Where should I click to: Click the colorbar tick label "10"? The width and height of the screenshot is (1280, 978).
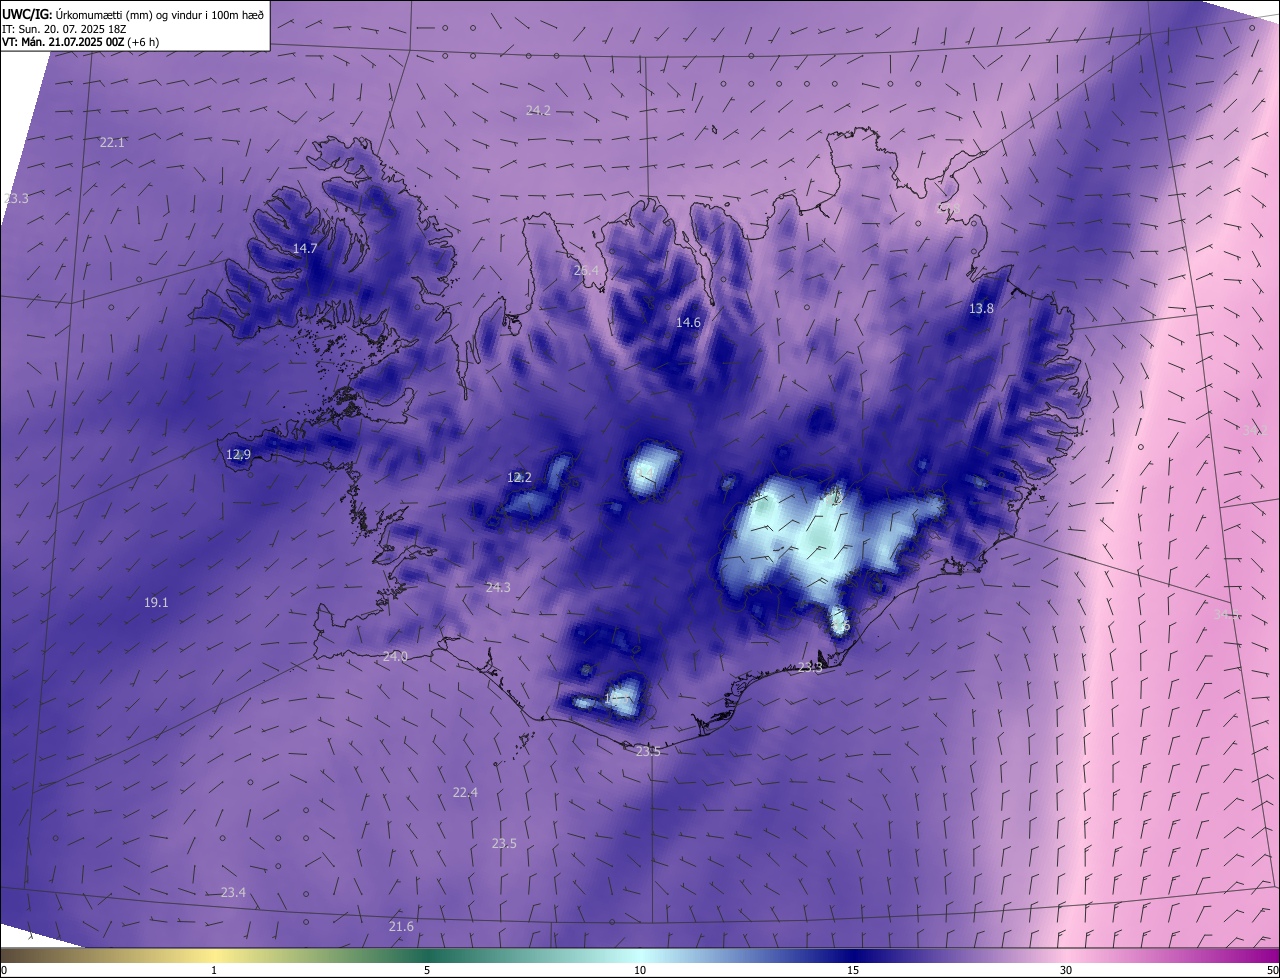pyautogui.click(x=640, y=970)
